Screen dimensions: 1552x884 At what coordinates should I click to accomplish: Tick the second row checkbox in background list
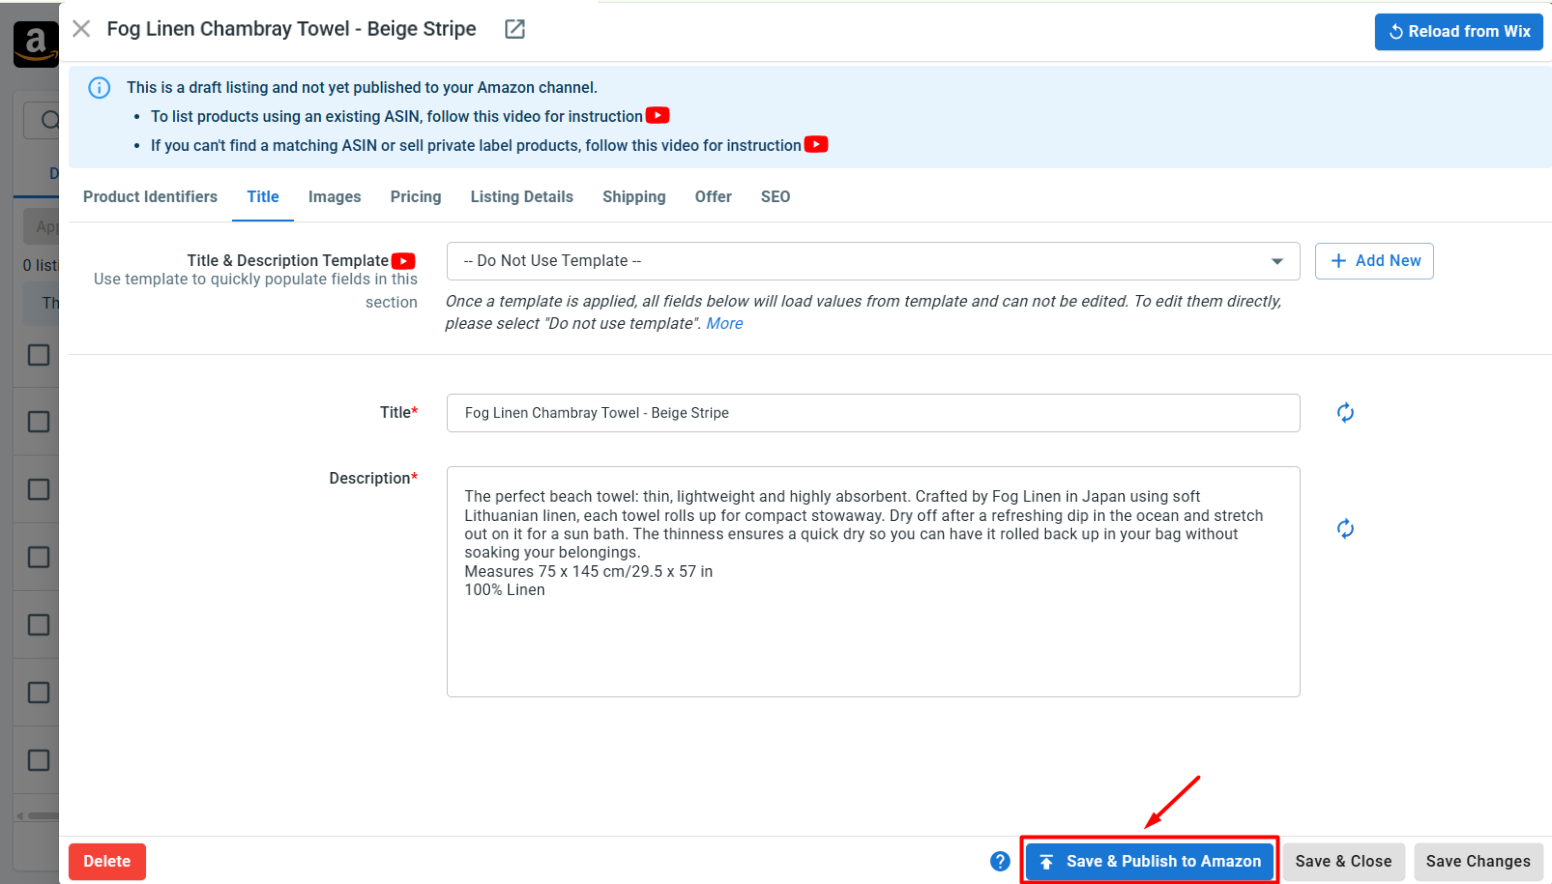pos(39,422)
